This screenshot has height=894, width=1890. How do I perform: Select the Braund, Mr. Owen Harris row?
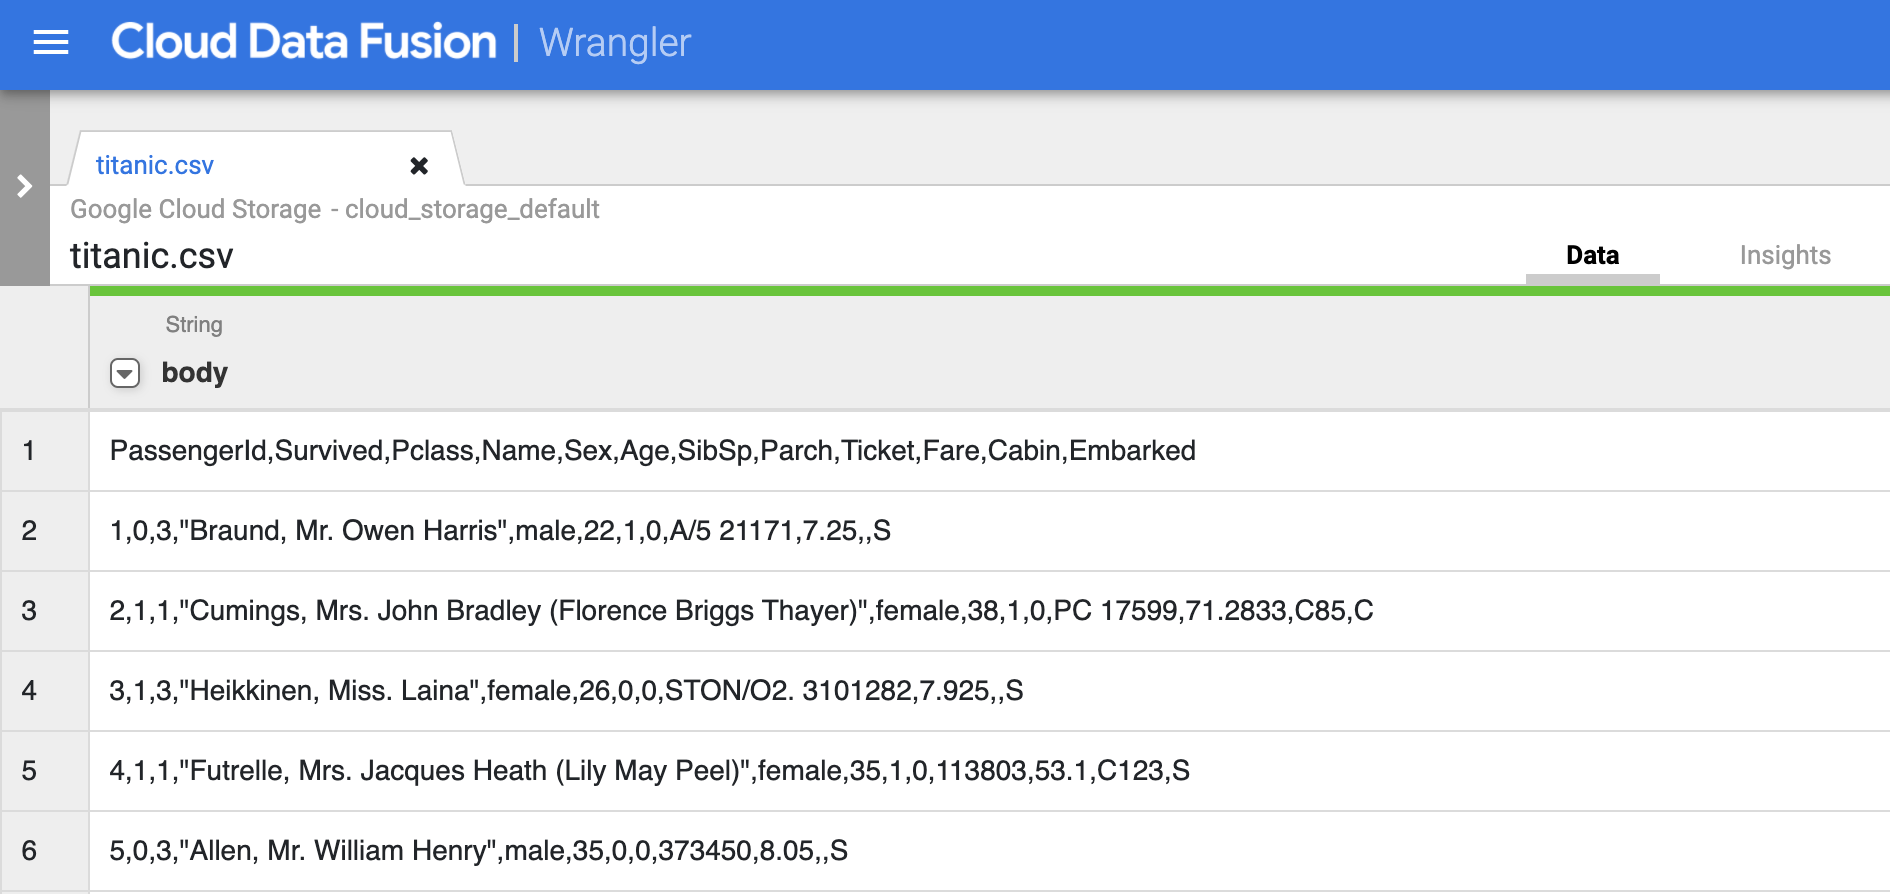[989, 531]
